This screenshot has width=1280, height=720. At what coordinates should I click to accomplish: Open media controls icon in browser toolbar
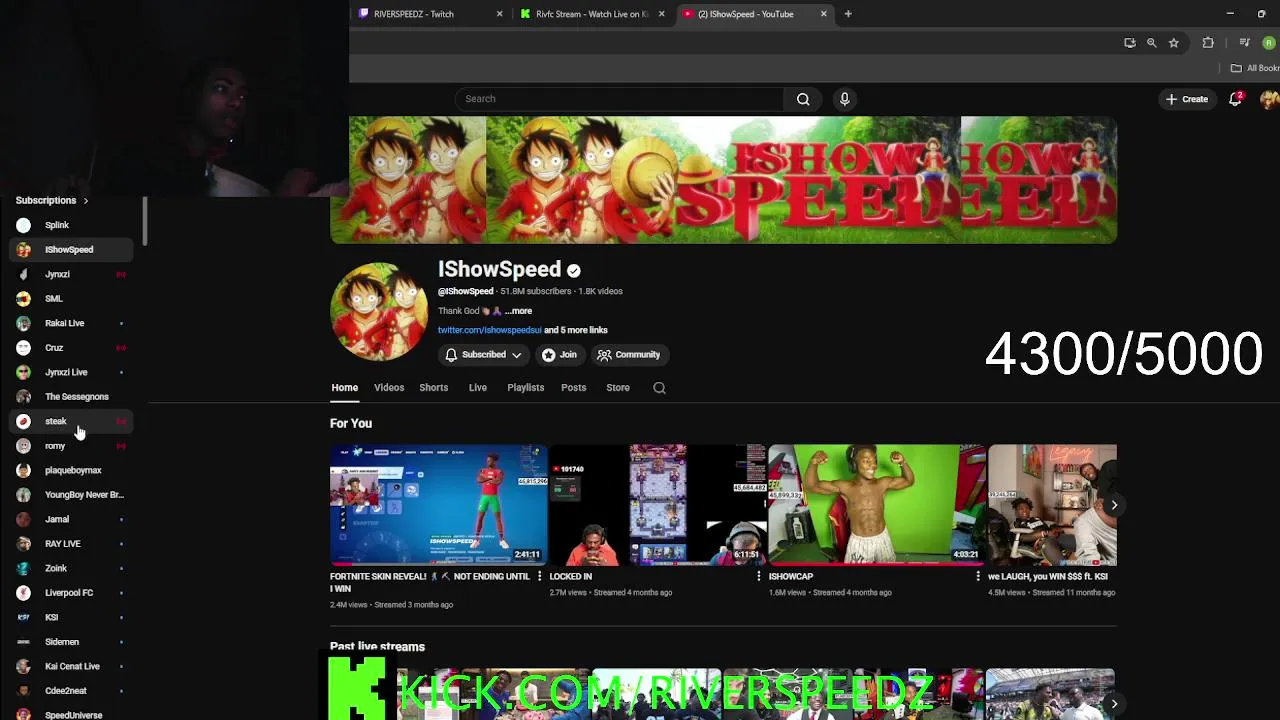tap(1244, 43)
